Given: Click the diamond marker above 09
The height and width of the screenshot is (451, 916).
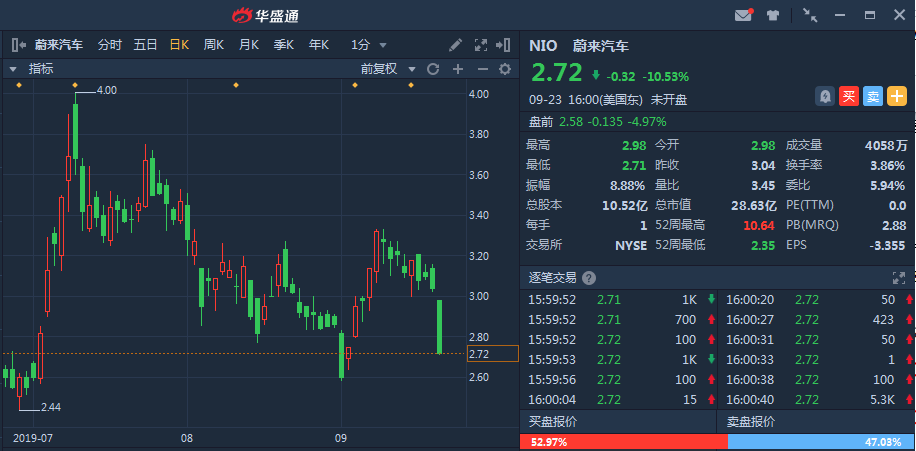Looking at the screenshot, I should tap(355, 85).
